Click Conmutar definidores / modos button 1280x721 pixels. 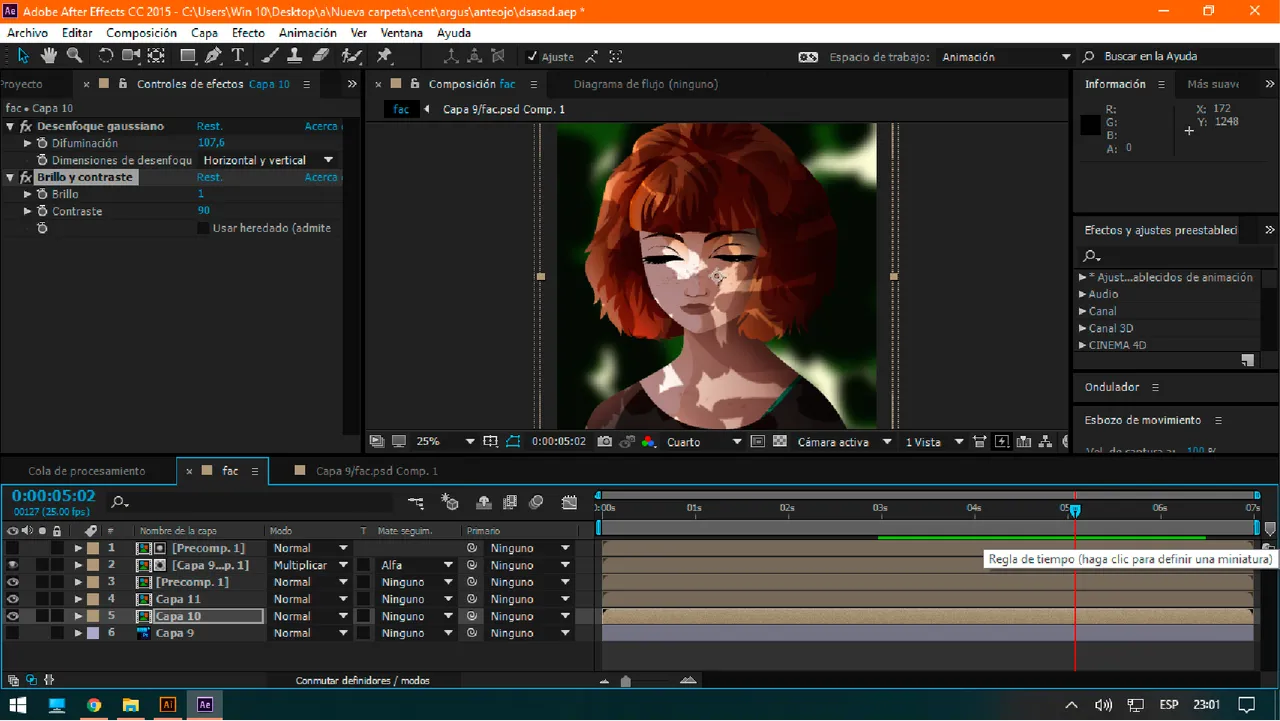[362, 680]
